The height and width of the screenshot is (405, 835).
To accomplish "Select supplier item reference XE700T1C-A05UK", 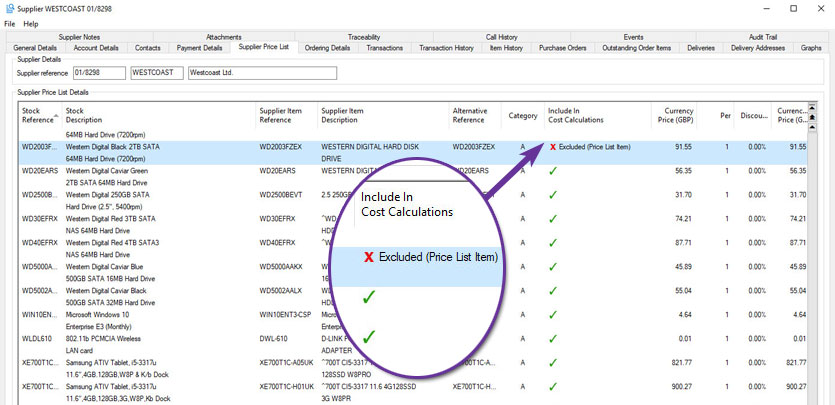I will coord(286,362).
